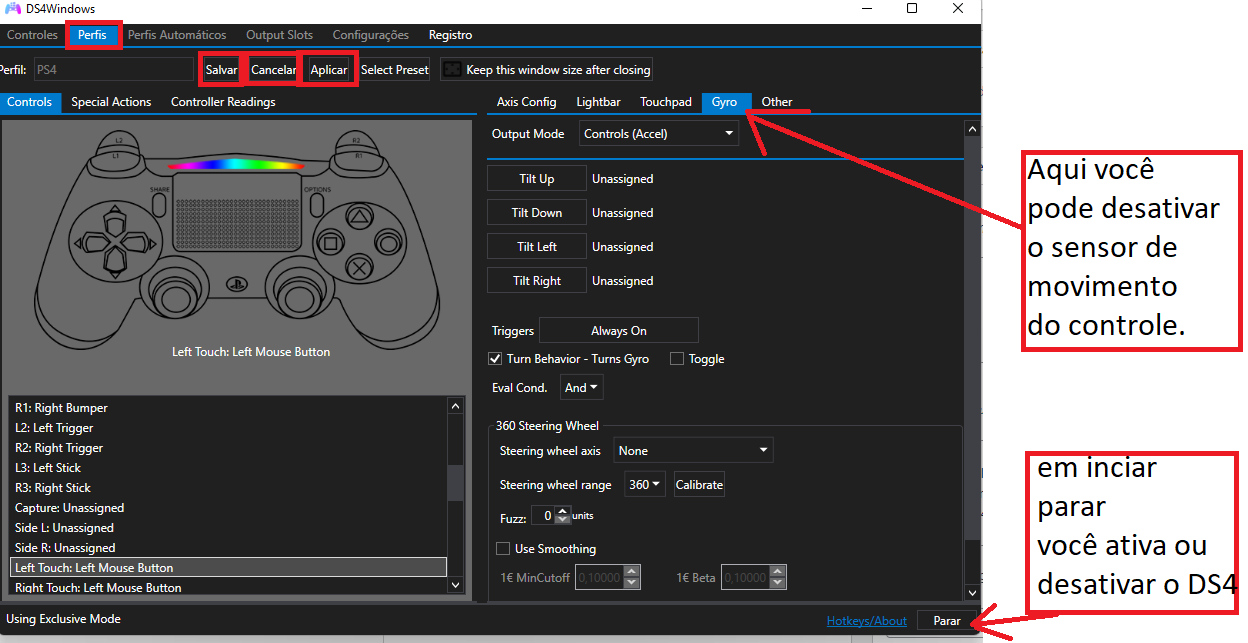
Task: Click the triangle button on the controller image
Action: pos(357,215)
